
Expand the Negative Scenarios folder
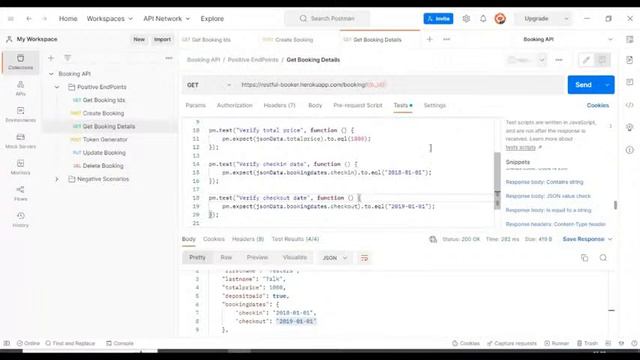[57, 179]
